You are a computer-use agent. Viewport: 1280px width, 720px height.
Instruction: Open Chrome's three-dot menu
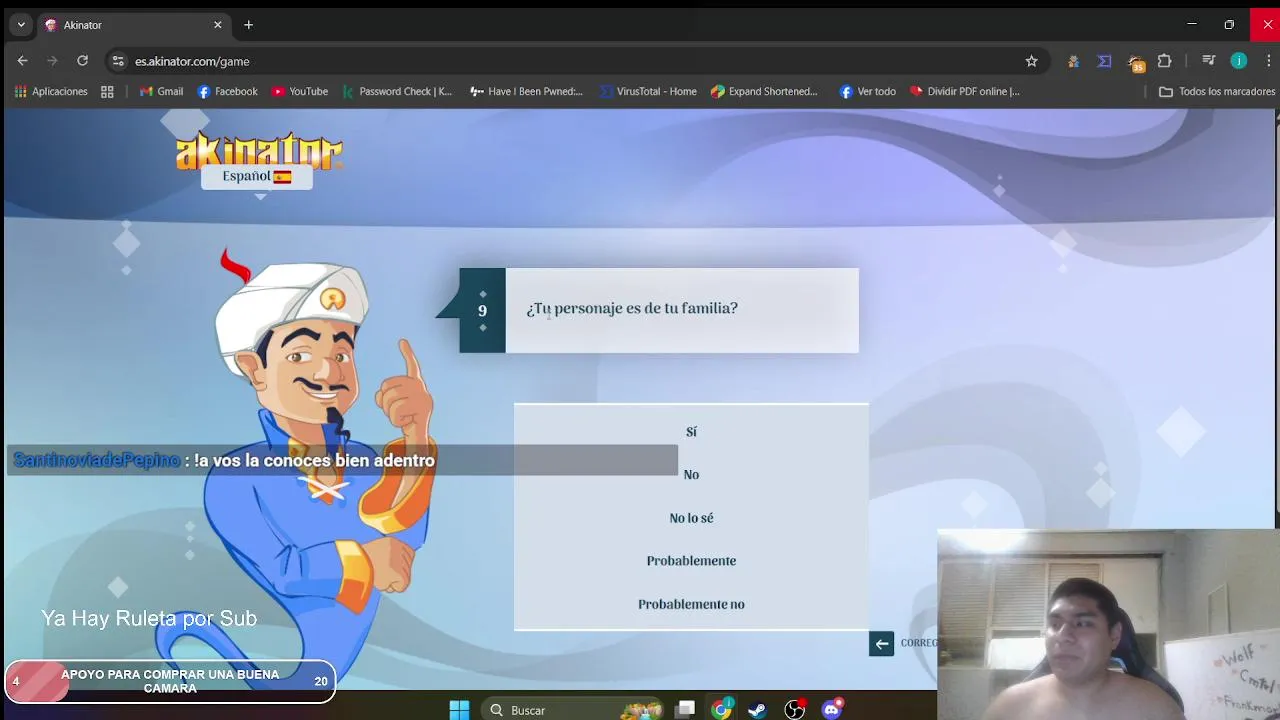[x=1268, y=61]
